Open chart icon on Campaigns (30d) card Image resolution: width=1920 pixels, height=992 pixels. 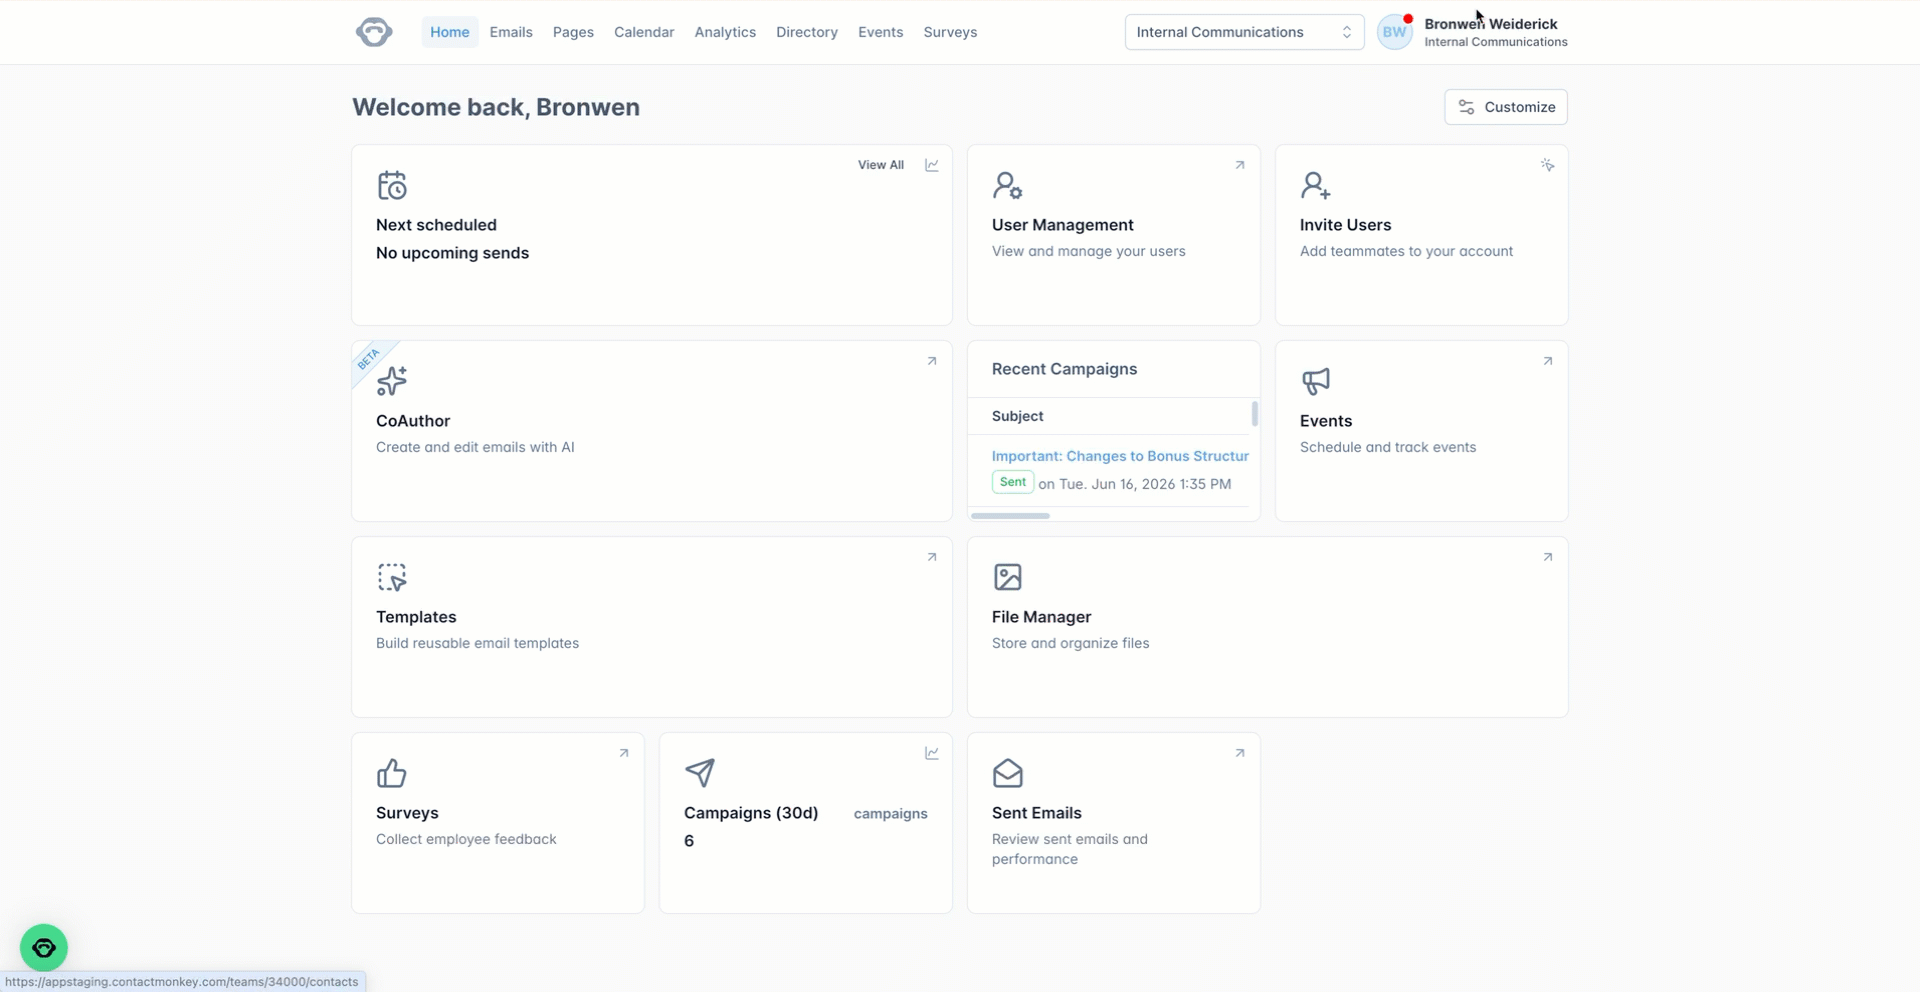pos(931,753)
